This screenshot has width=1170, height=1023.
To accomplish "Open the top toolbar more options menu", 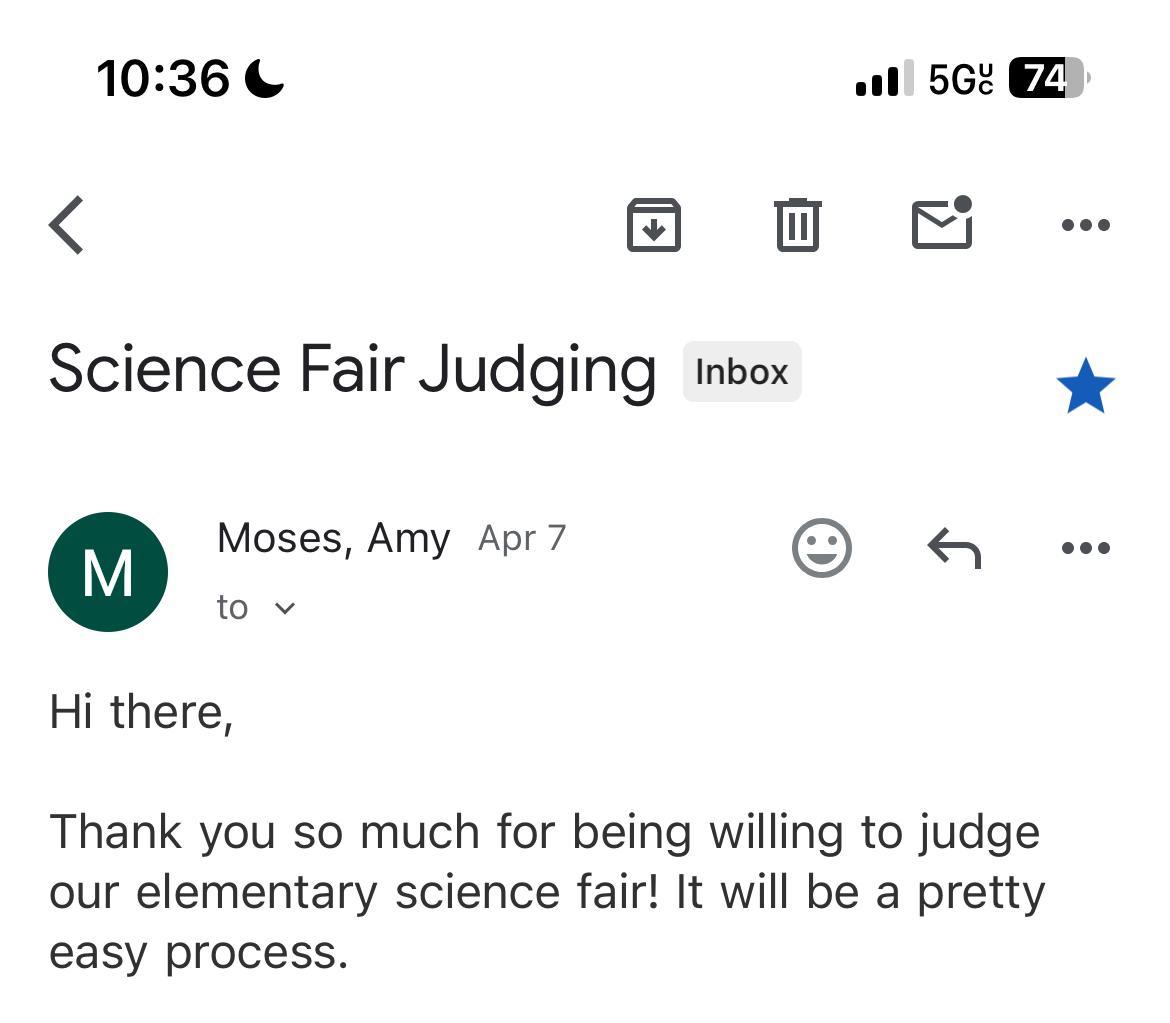I will (1085, 225).
